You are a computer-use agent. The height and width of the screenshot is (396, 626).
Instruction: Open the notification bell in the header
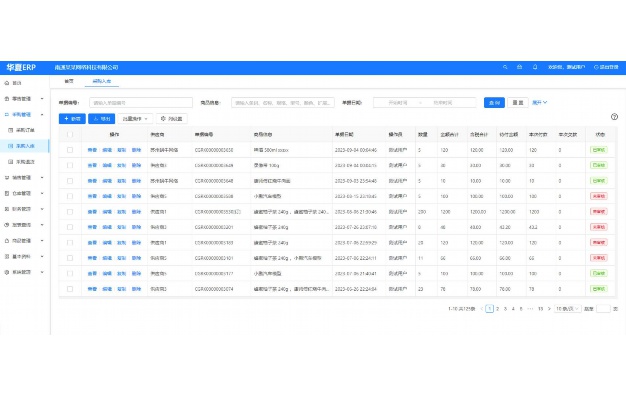[x=535, y=67]
